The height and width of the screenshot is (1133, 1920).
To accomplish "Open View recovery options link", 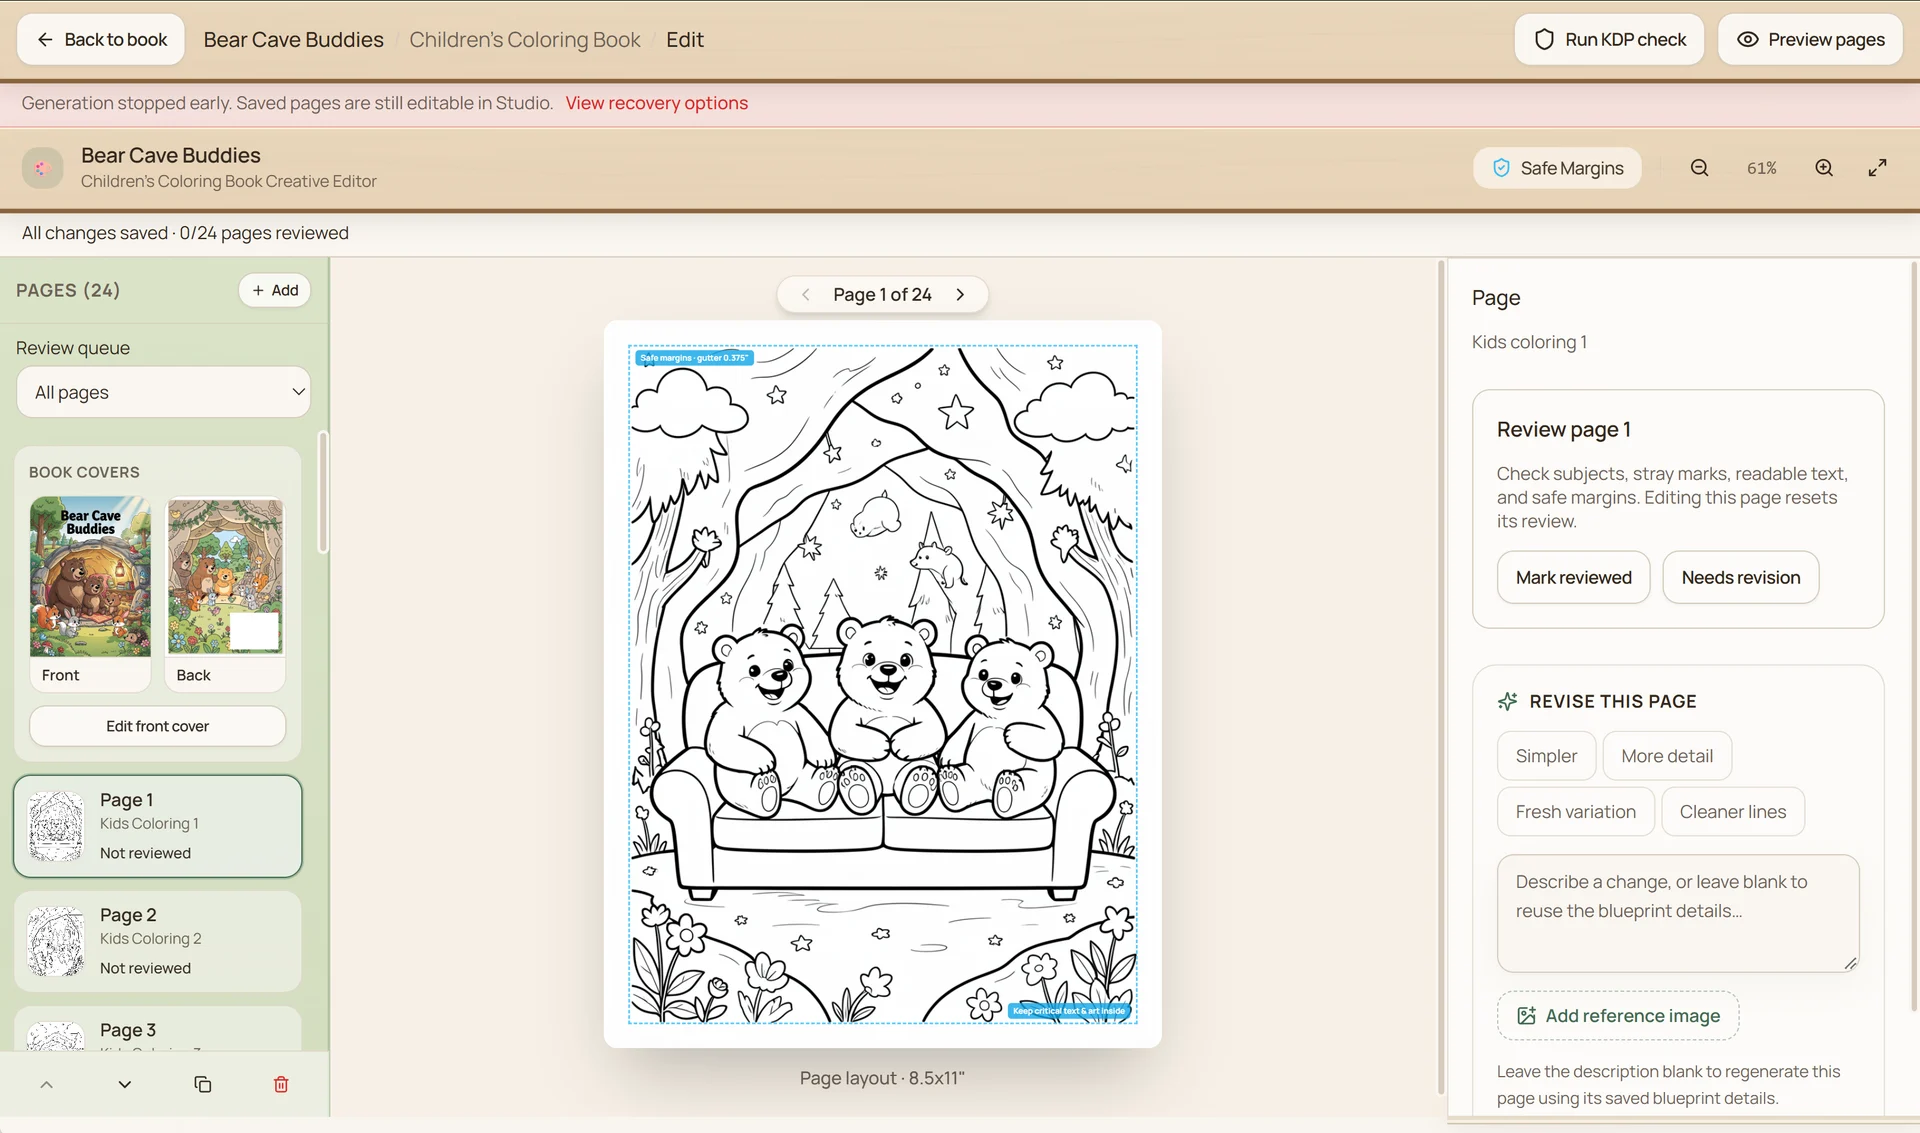I will tap(656, 103).
